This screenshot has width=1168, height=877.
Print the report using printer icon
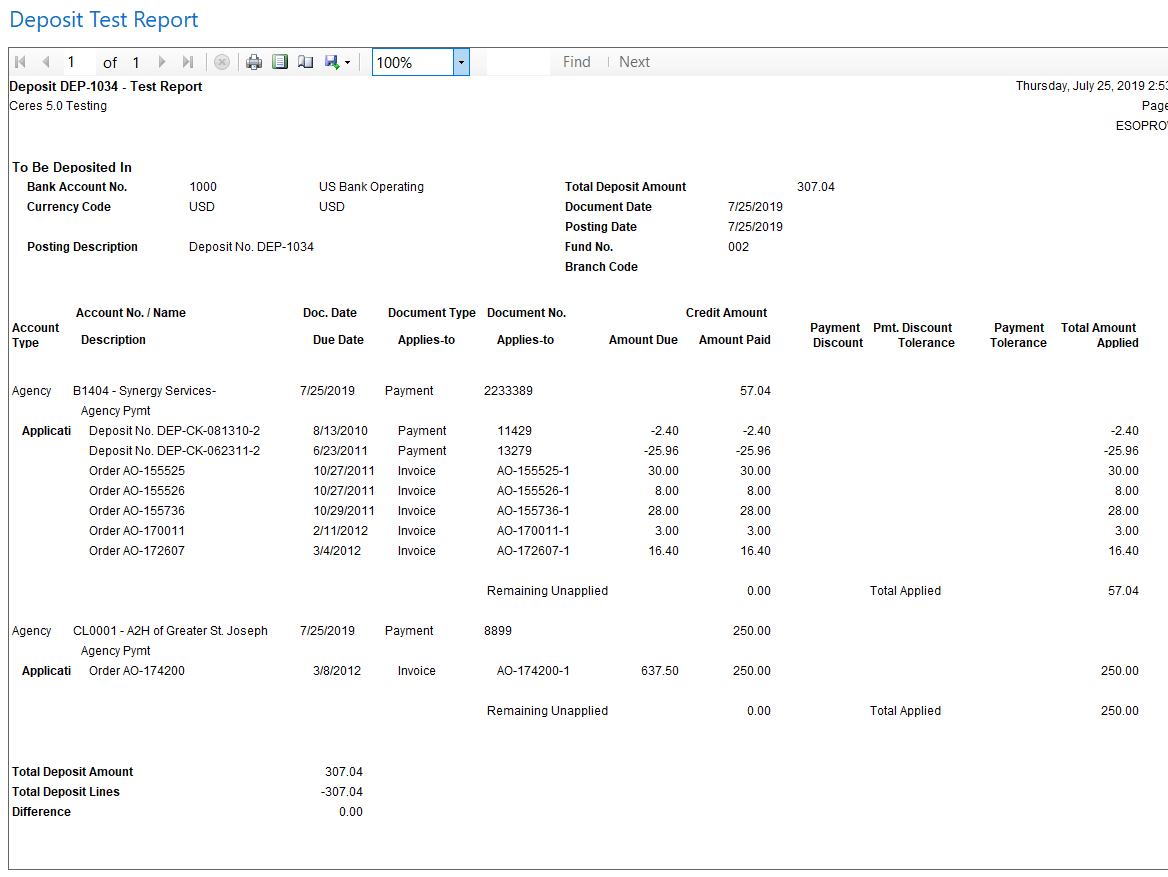254,62
